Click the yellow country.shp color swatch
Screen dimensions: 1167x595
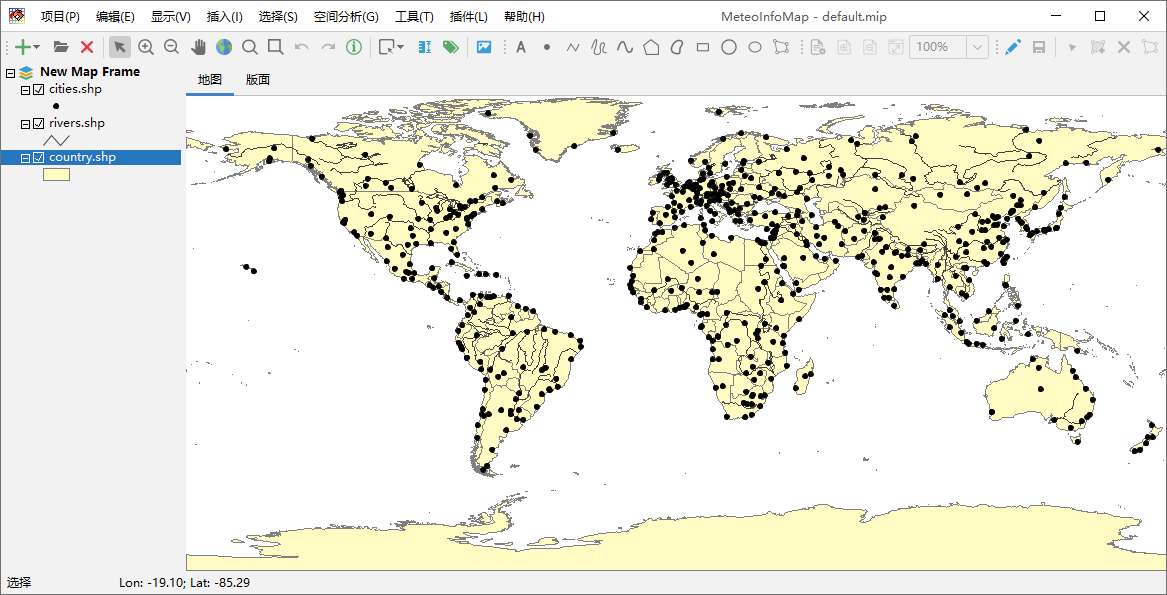56,175
